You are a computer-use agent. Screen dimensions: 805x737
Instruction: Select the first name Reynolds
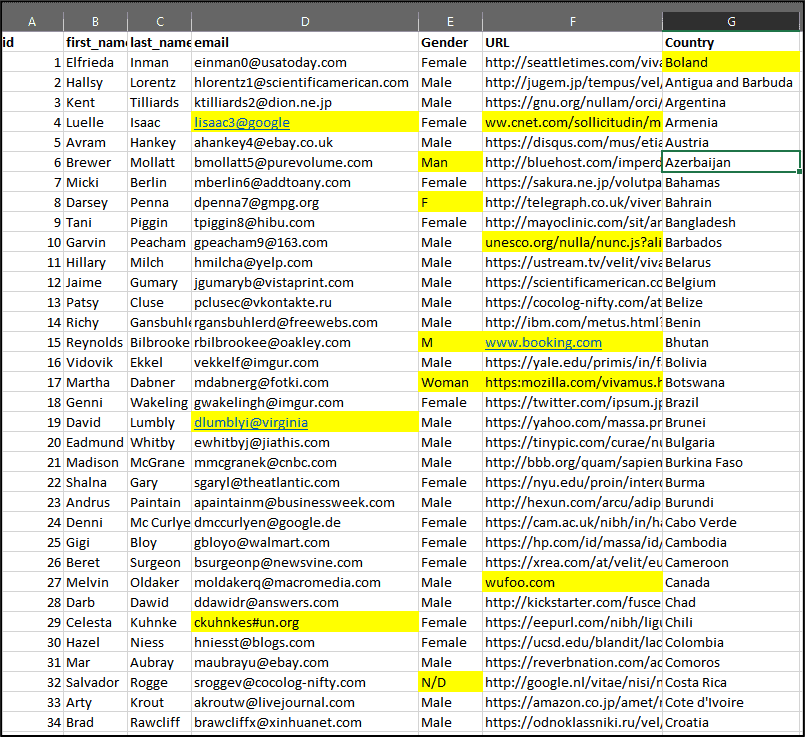[95, 343]
